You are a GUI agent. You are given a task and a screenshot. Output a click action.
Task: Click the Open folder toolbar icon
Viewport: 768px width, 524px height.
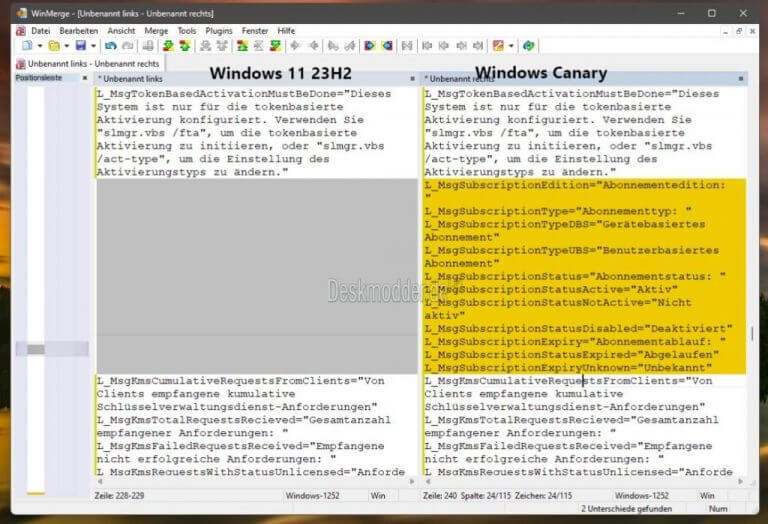pyautogui.click(x=54, y=46)
